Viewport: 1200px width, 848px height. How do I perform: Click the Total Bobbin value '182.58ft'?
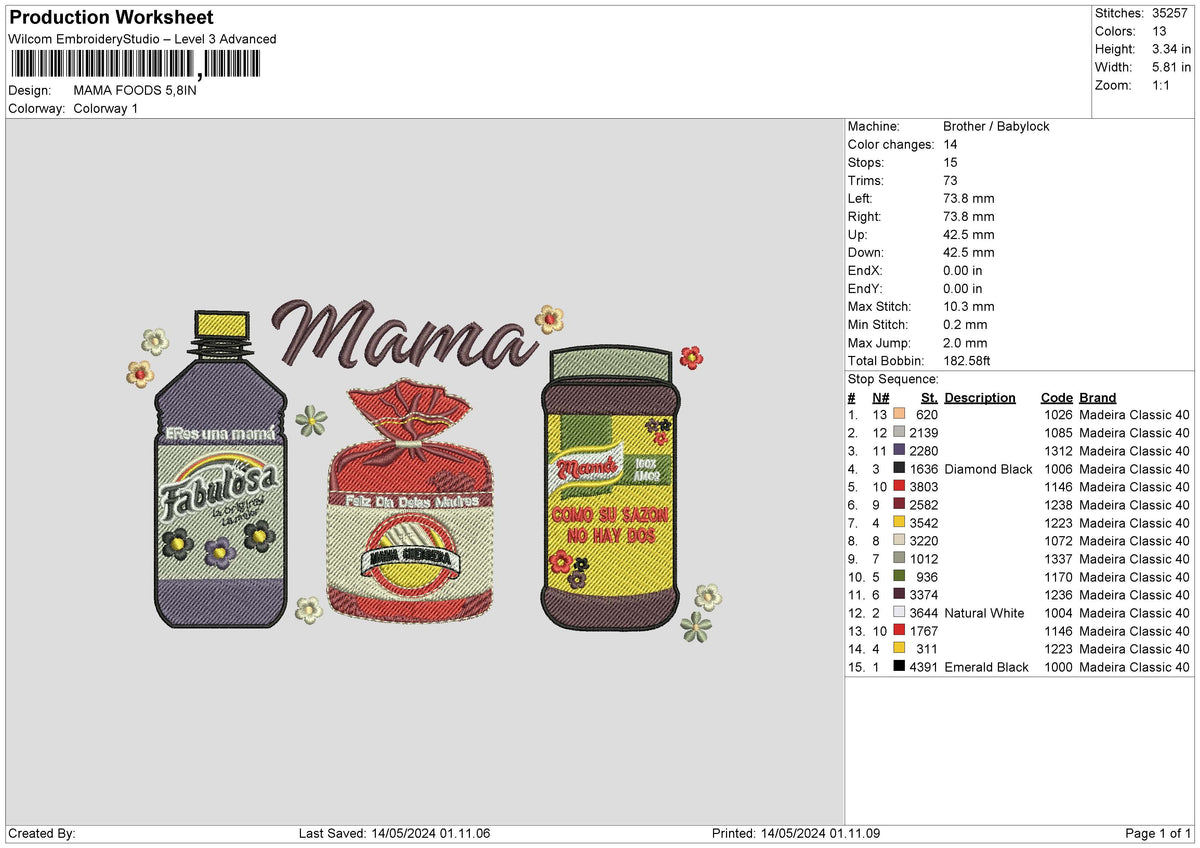(x=968, y=361)
